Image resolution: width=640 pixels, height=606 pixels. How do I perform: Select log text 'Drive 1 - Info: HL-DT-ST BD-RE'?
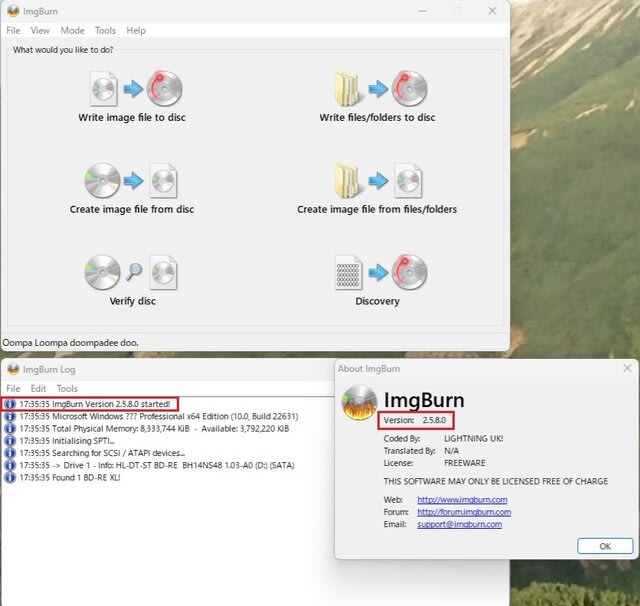click(x=120, y=465)
